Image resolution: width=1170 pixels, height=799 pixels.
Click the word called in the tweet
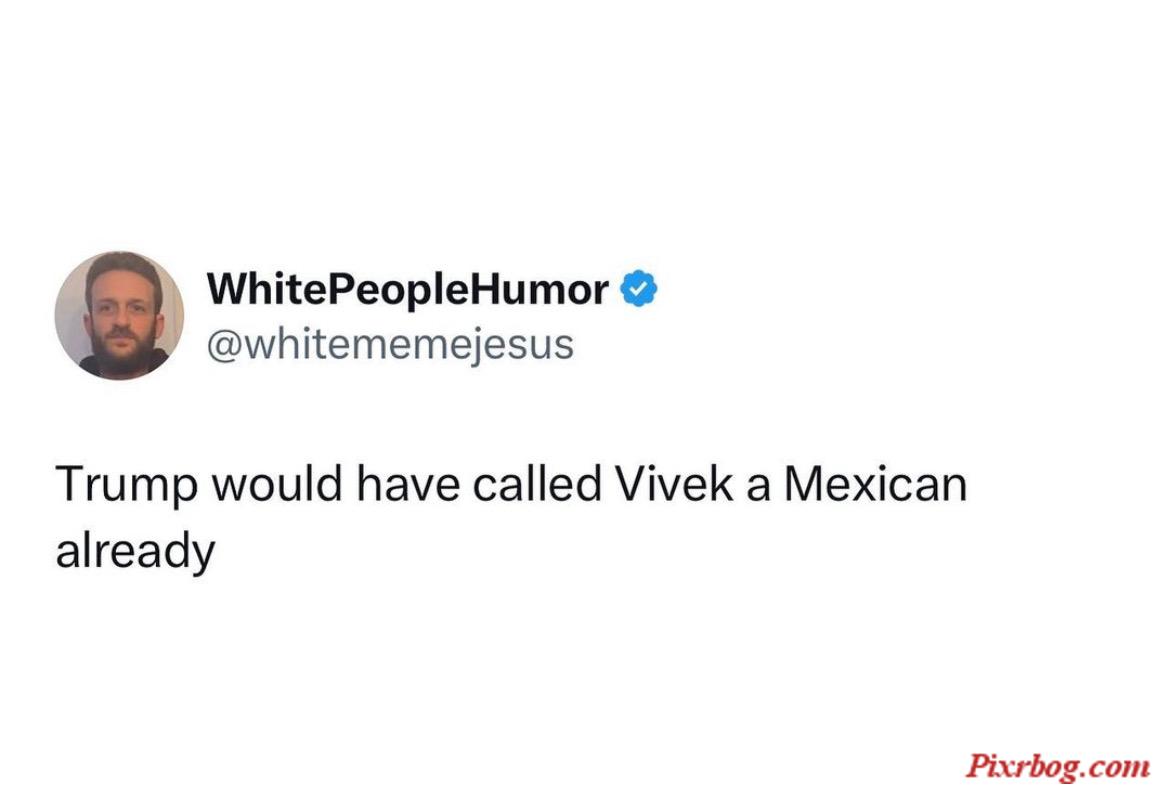click(x=537, y=483)
